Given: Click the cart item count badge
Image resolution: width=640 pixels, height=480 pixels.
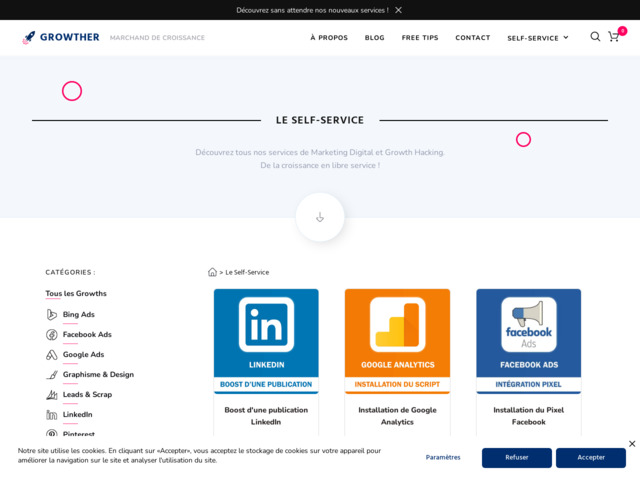Looking at the screenshot, I should click(622, 31).
